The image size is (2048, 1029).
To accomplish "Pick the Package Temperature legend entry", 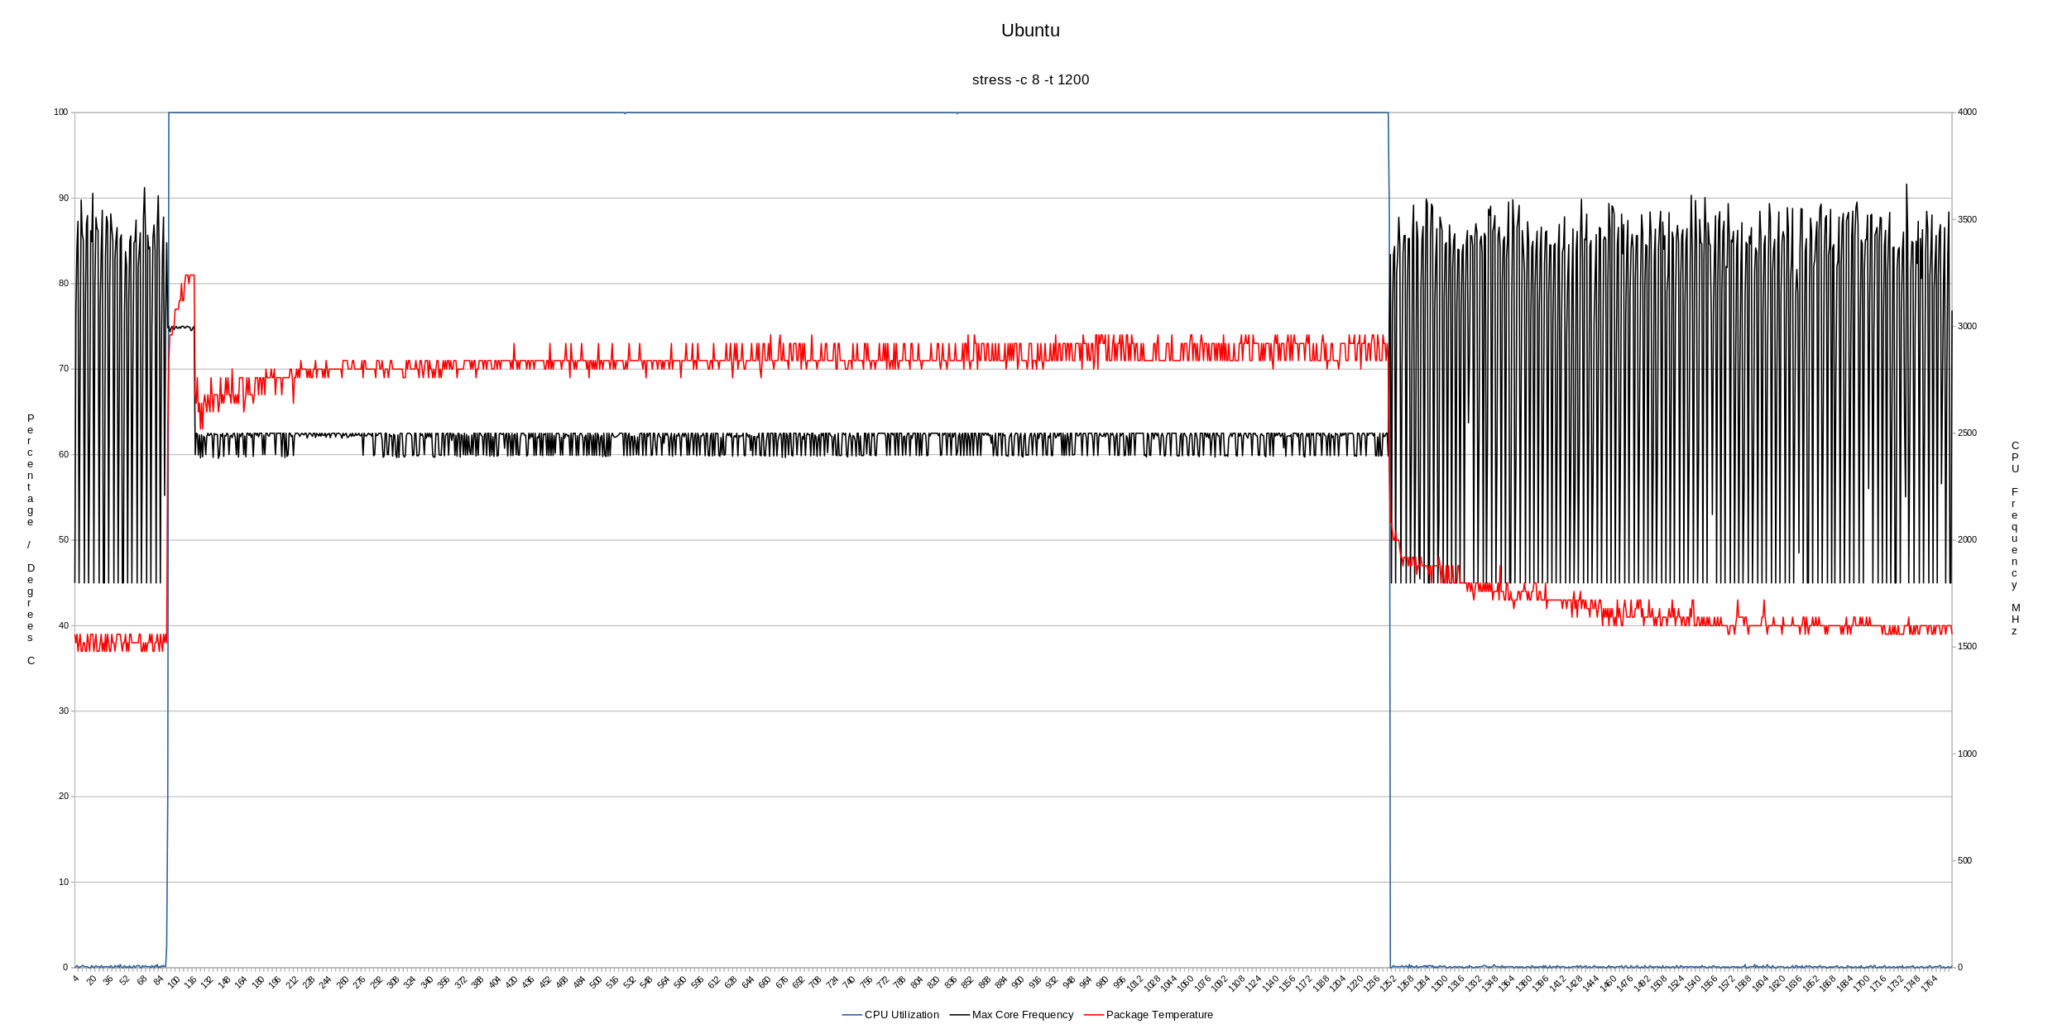I will click(x=1148, y=1014).
